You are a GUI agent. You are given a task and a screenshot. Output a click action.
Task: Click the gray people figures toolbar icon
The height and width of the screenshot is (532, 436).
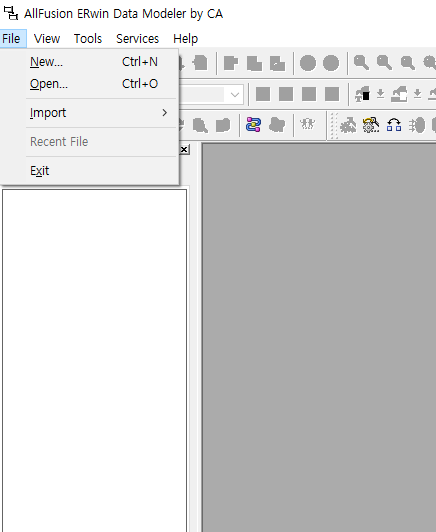click(307, 124)
